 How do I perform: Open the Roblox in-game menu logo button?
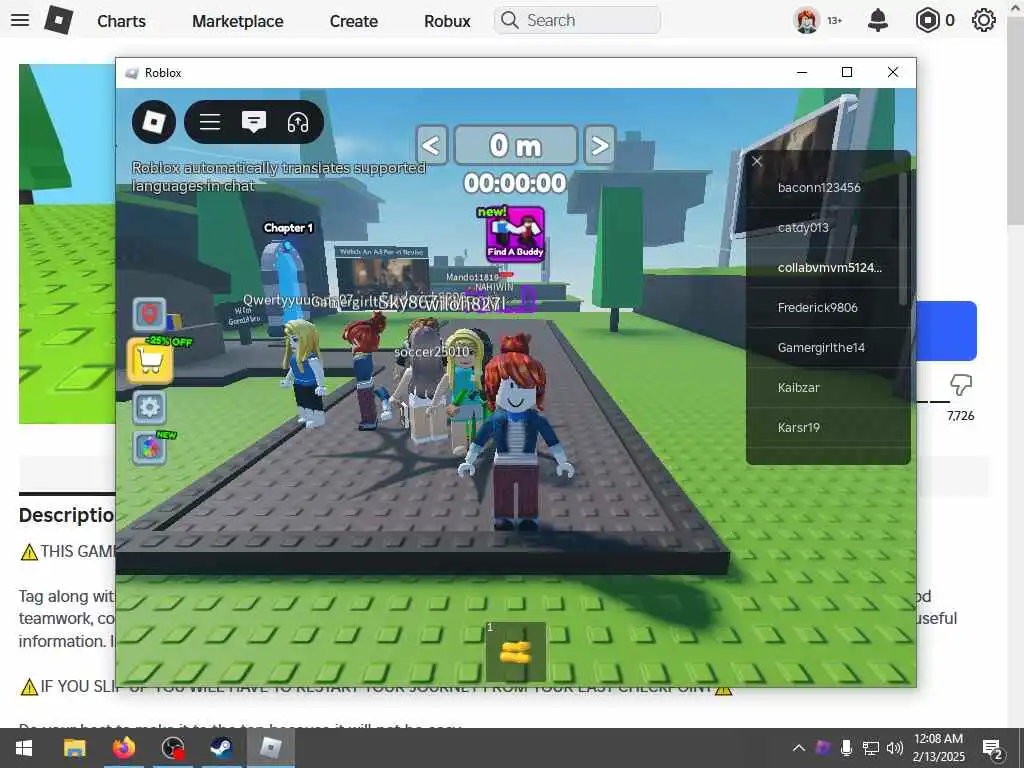tap(153, 121)
